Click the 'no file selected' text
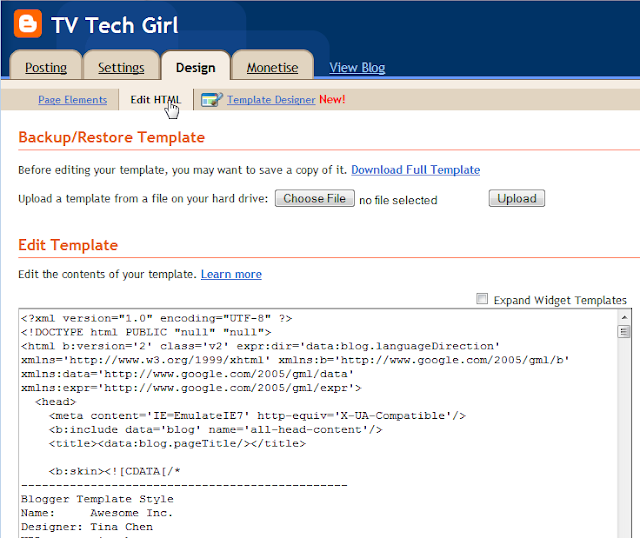This screenshot has height=538, width=640. [398, 200]
